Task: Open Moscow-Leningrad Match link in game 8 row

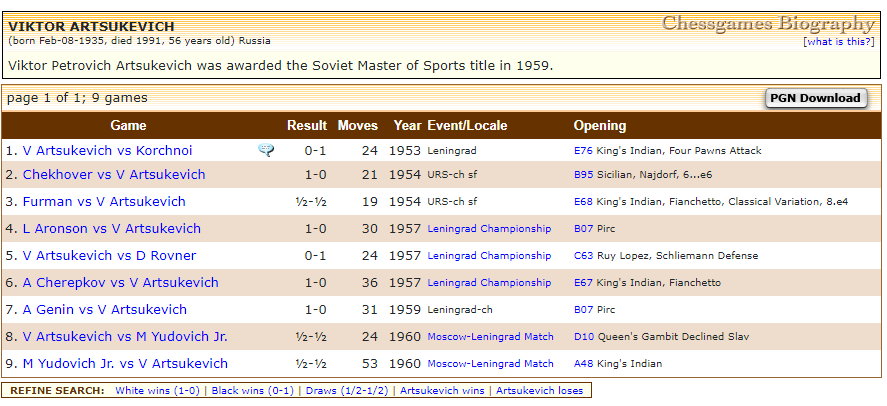Action: (490, 336)
